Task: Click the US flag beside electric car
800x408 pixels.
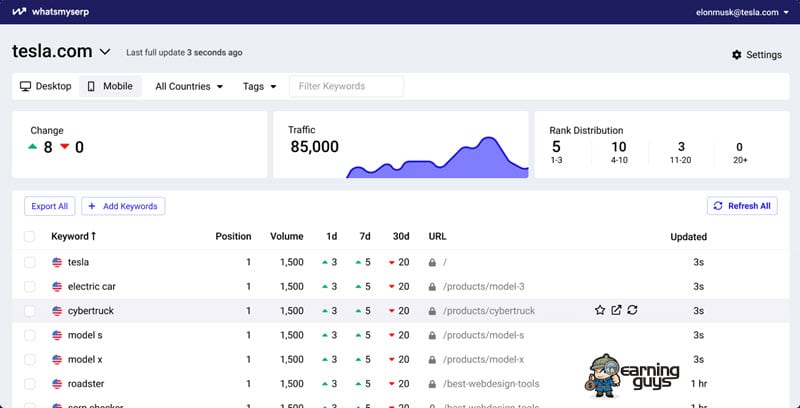Action: coord(57,287)
